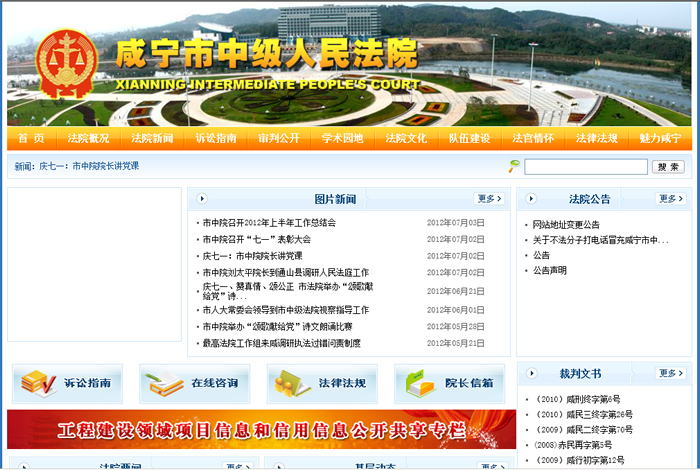Screen dimensions: 700x470
Task: Open 在线咨询 shortcut with notepad icon
Action: pyautogui.click(x=195, y=383)
